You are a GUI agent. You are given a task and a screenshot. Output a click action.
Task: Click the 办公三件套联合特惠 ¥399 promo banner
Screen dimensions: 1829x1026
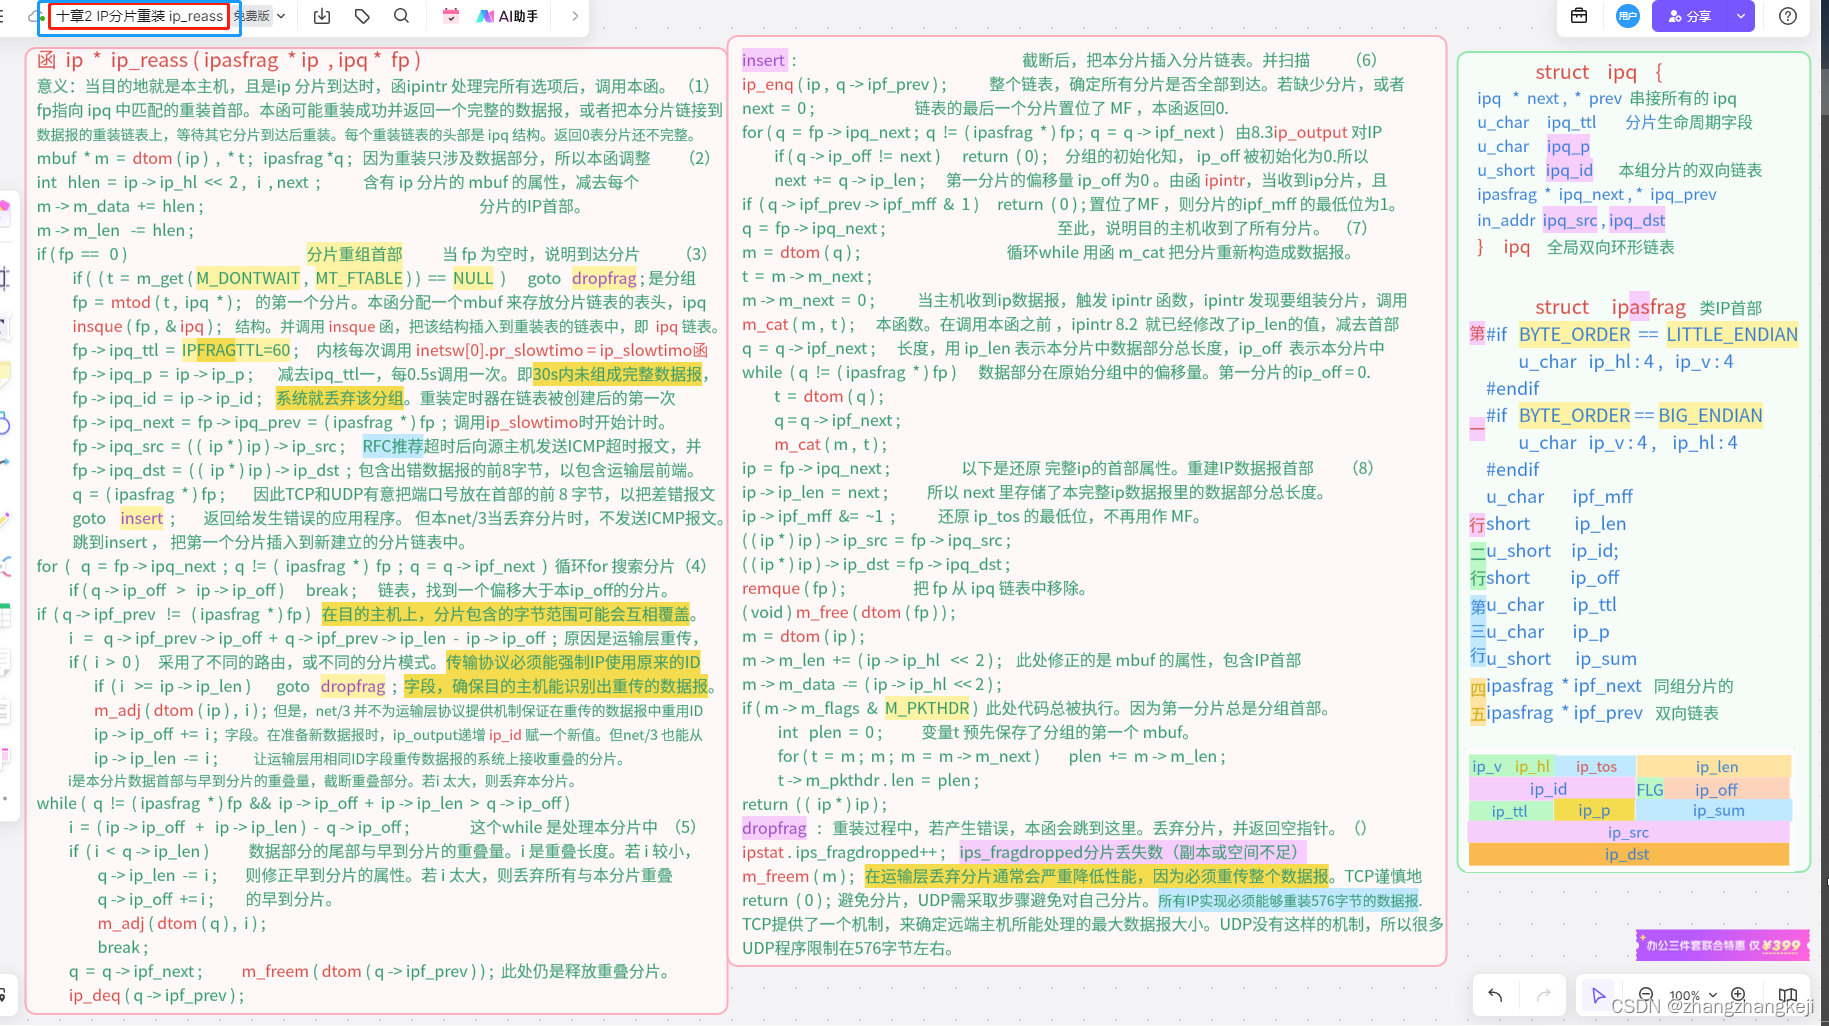click(x=1722, y=944)
